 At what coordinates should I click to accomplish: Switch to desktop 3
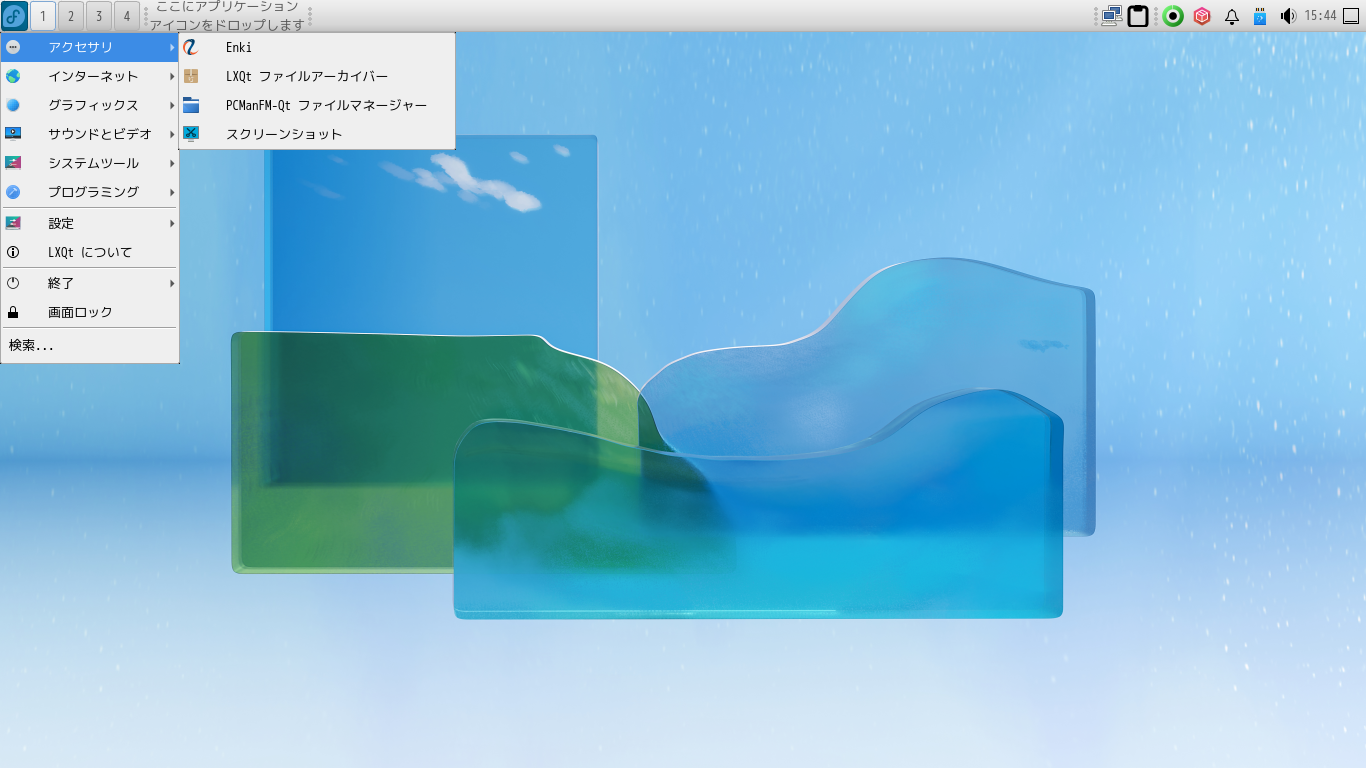(99, 16)
